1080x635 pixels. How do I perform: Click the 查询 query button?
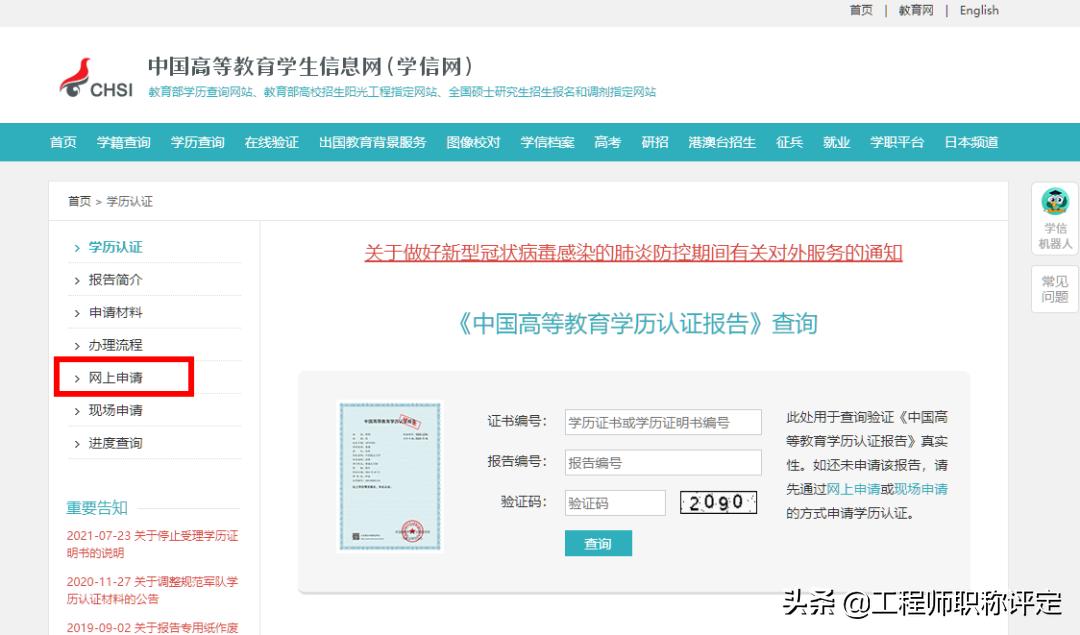point(598,543)
